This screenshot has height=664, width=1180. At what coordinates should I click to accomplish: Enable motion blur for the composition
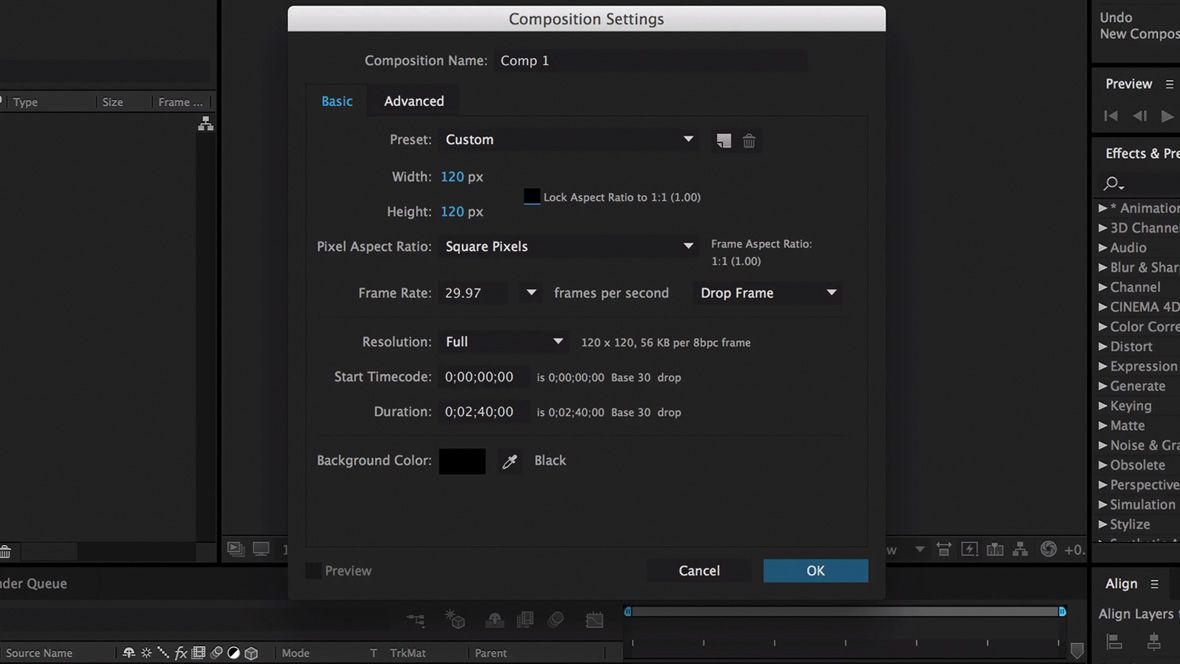pos(556,619)
